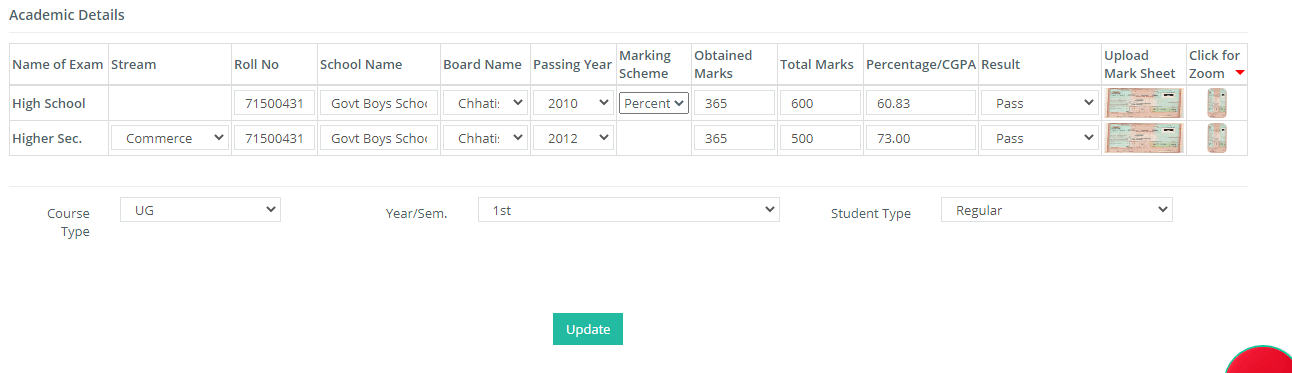This screenshot has width=1292, height=373.
Task: Open High School zoom icon
Action: point(1217,103)
